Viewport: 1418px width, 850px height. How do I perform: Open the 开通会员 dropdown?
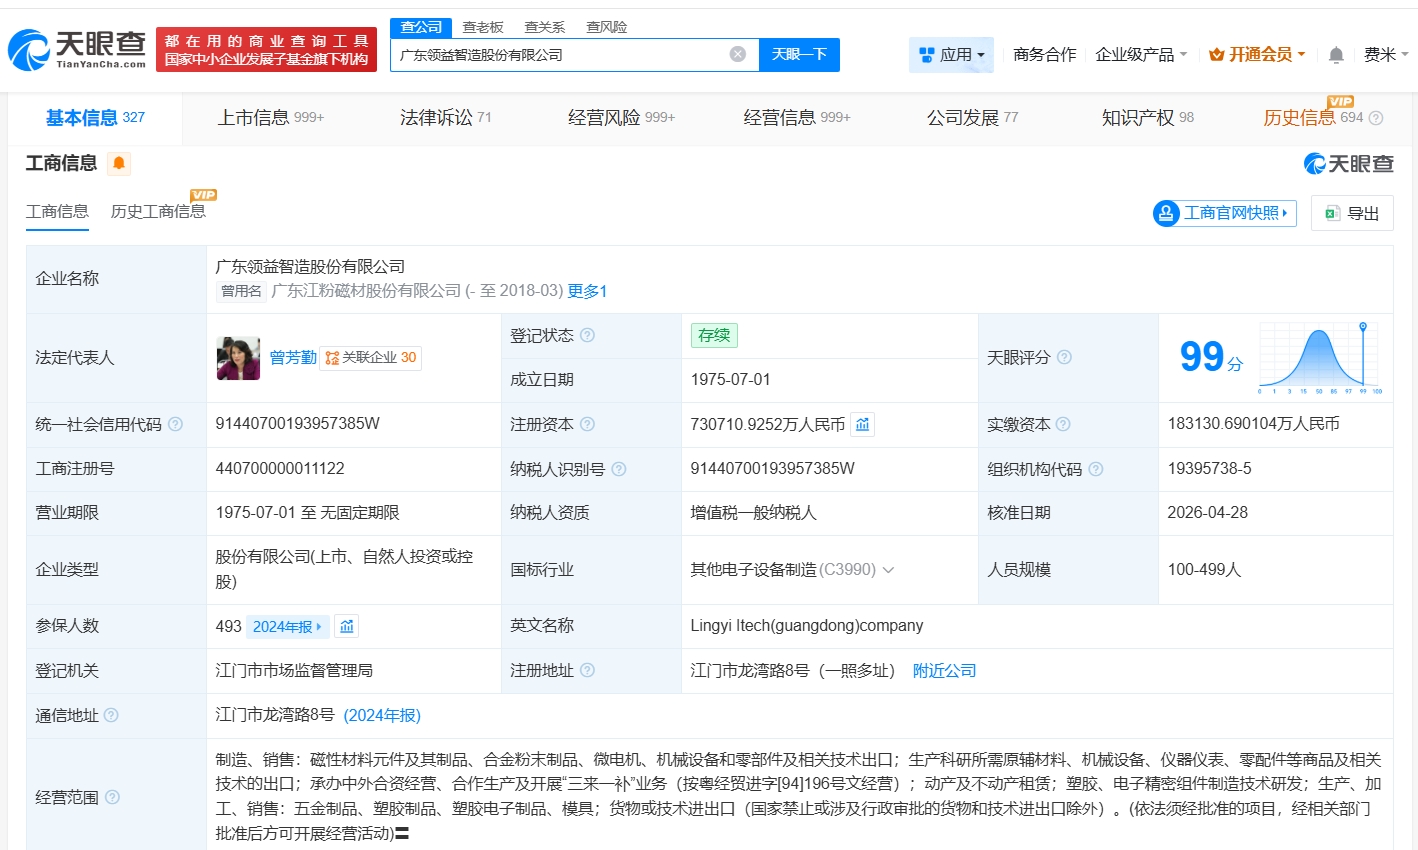1257,55
